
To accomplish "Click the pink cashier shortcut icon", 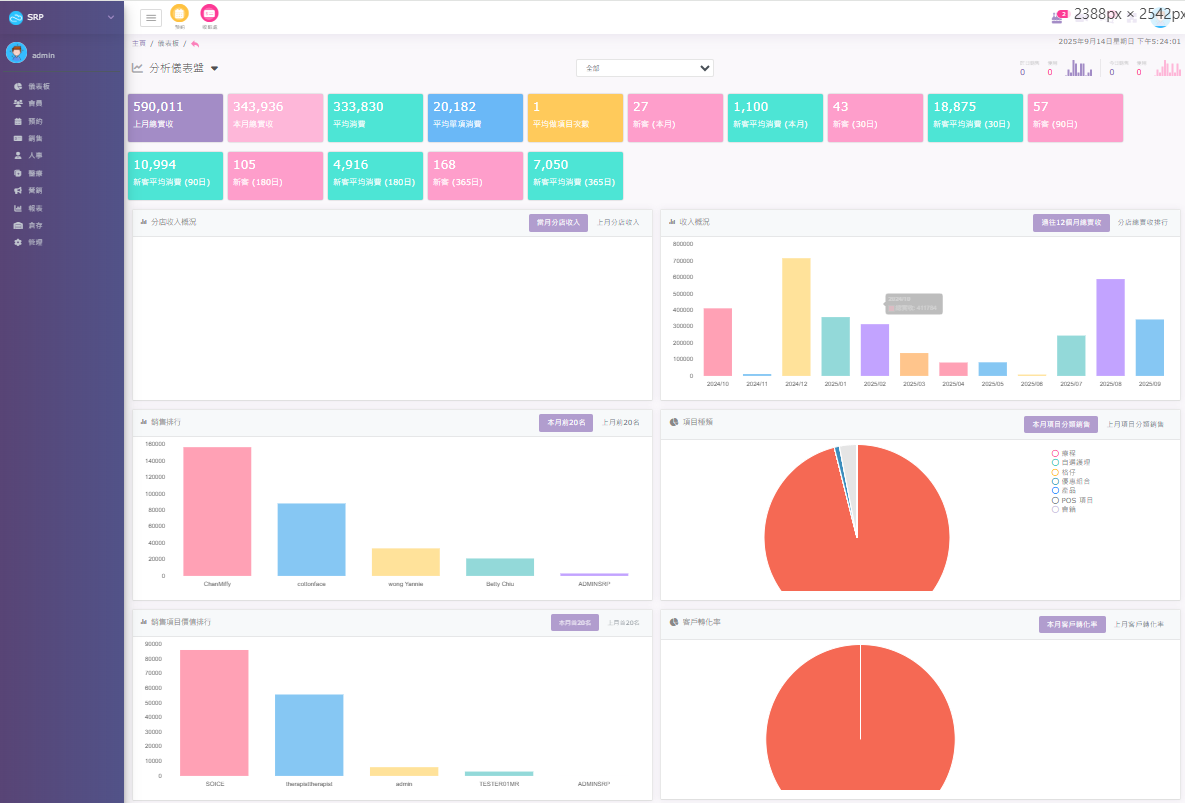I will [209, 15].
